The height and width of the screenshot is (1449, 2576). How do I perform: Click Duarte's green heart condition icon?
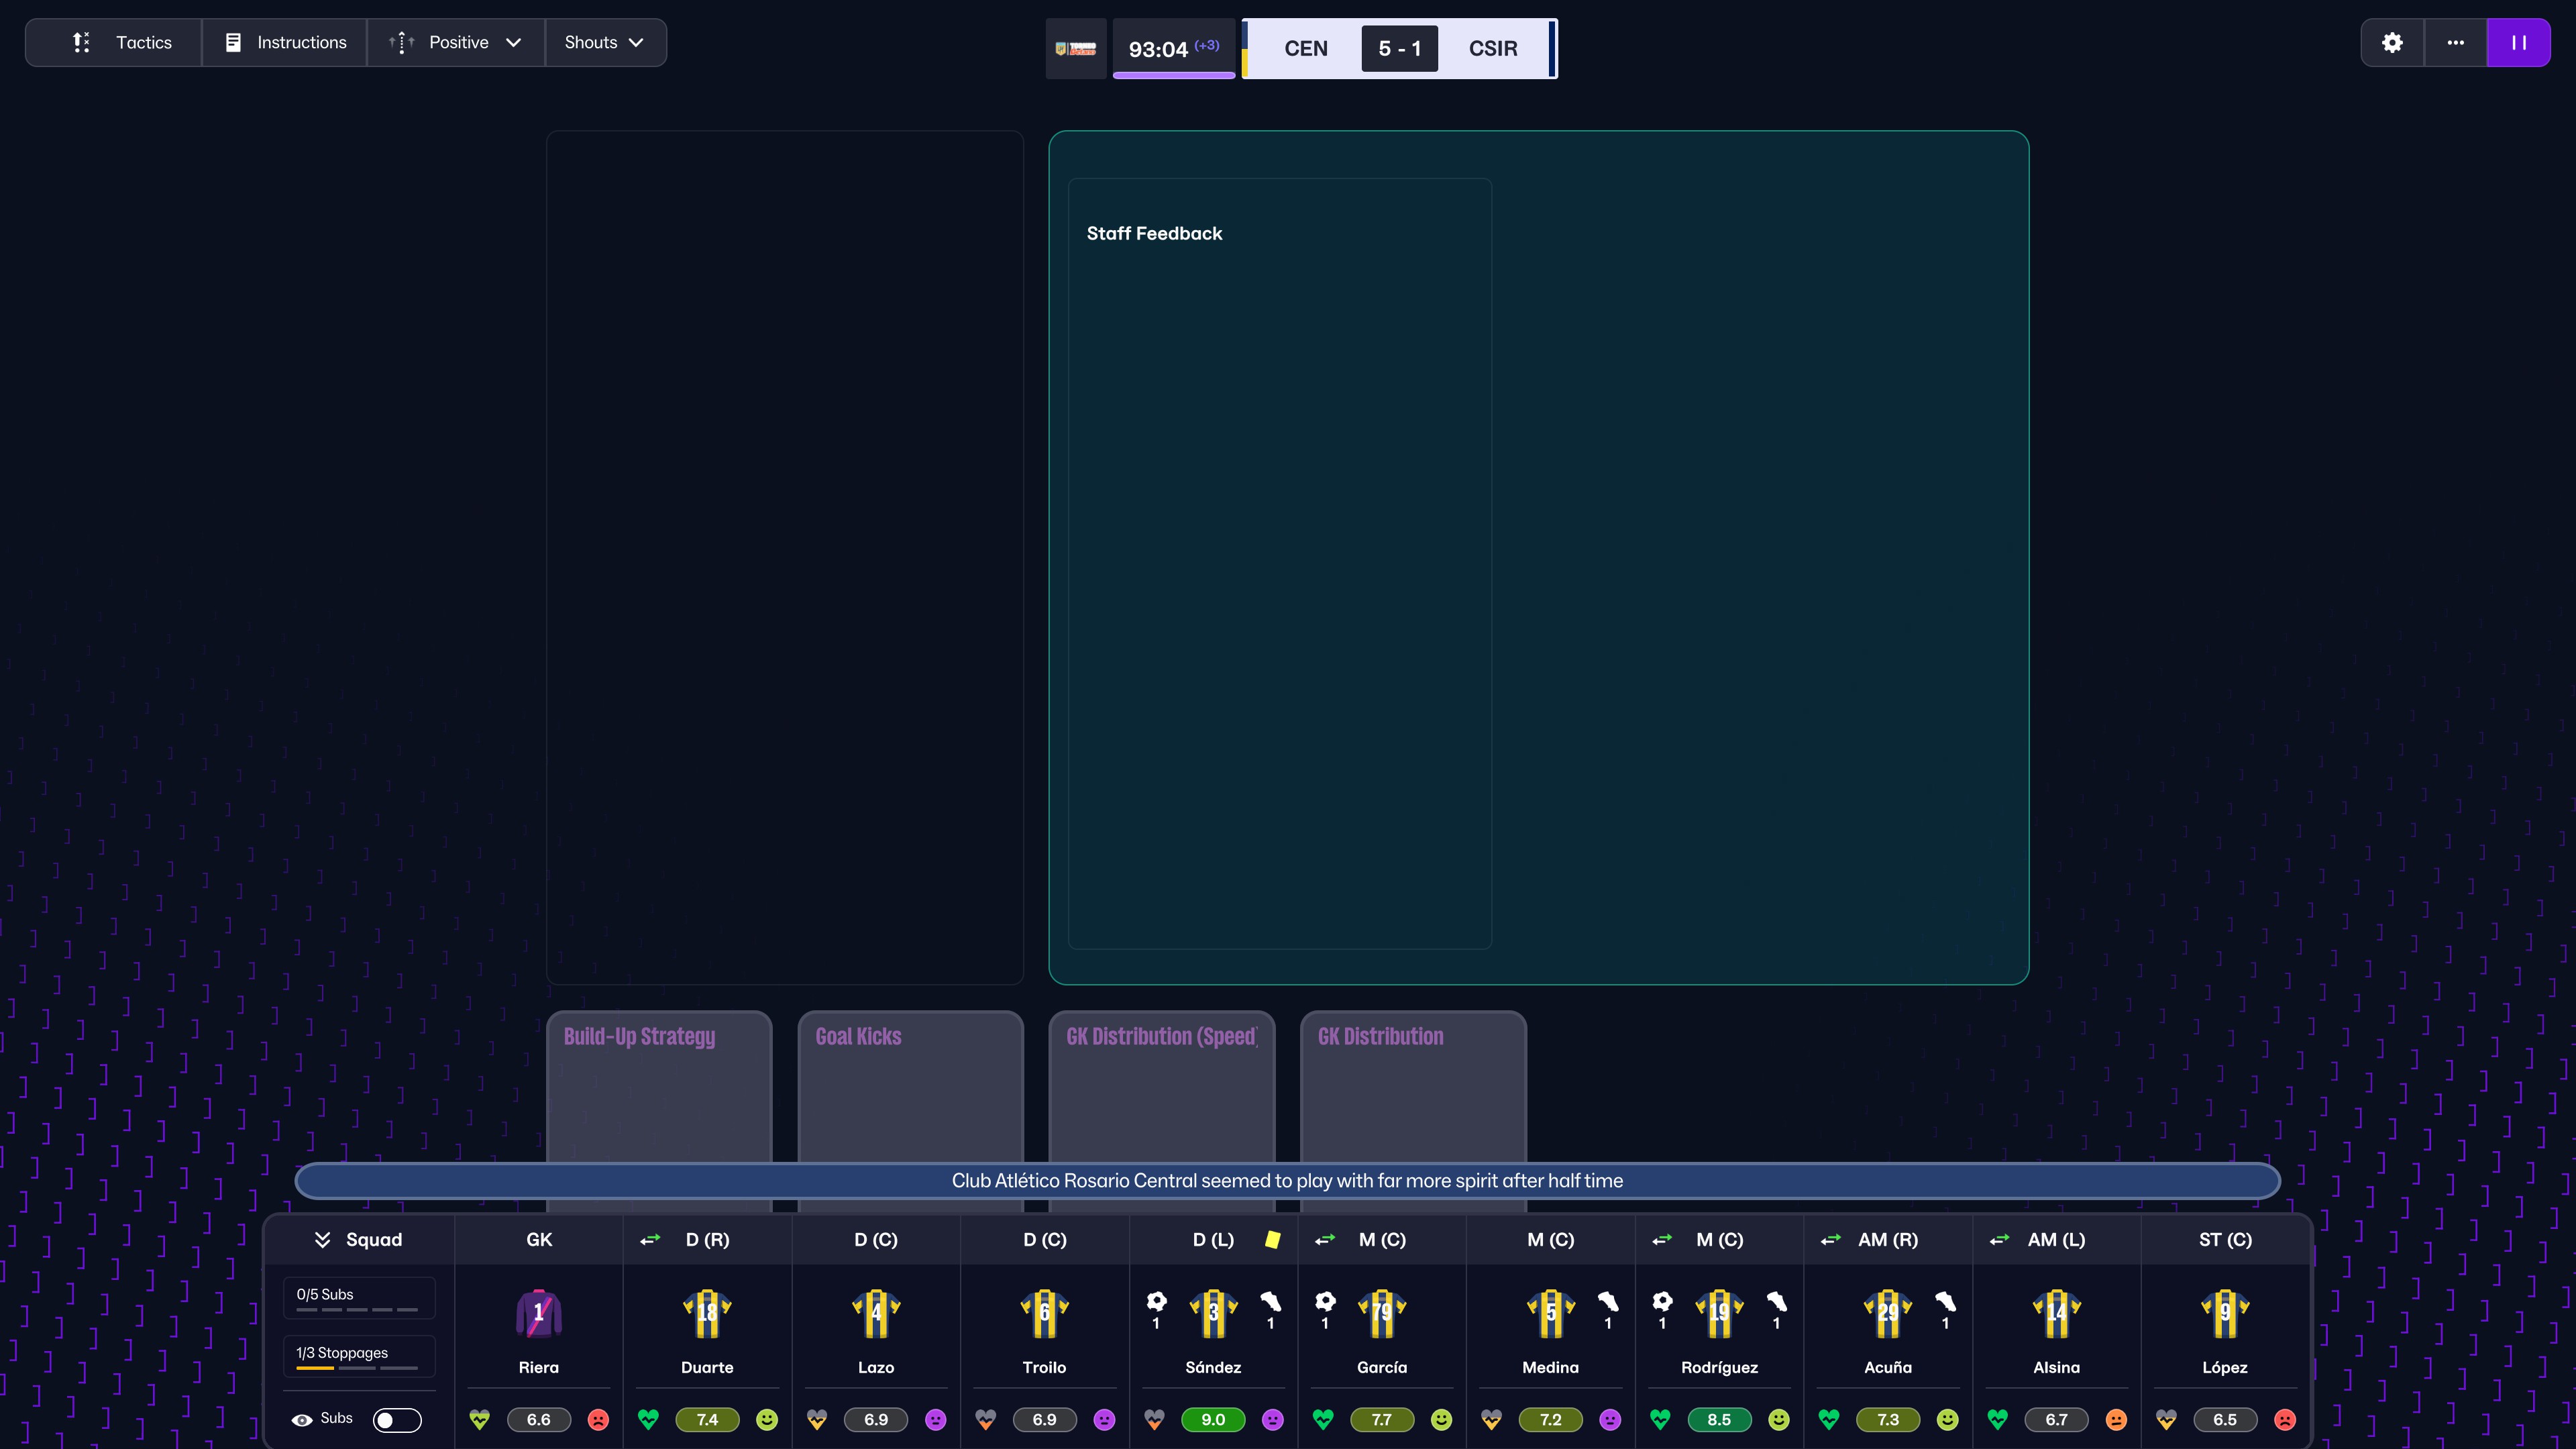coord(648,1419)
